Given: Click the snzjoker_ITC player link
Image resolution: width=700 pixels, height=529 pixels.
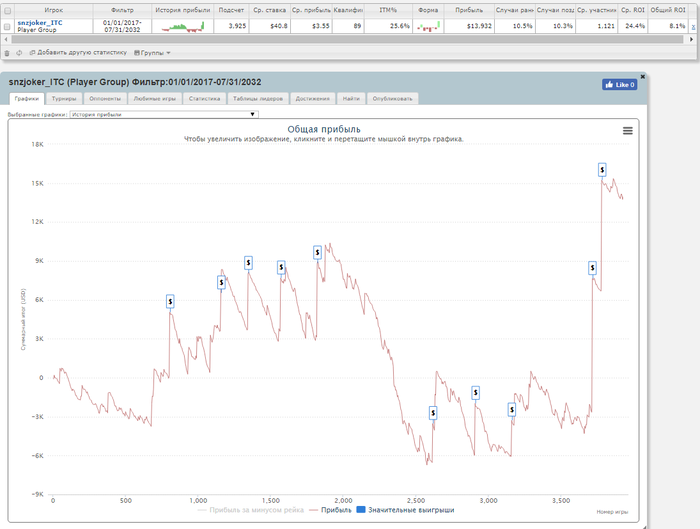Looking at the screenshot, I should tap(40, 23).
